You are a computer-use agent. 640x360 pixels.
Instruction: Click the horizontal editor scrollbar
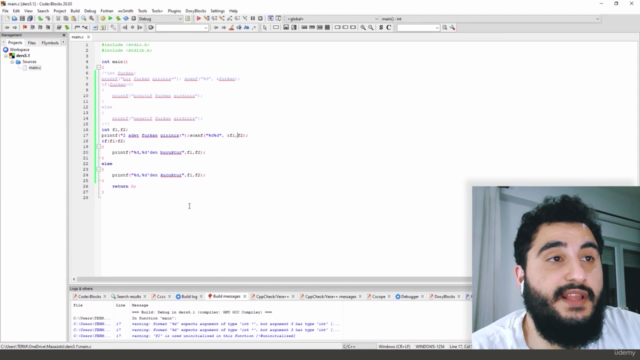click(x=272, y=279)
